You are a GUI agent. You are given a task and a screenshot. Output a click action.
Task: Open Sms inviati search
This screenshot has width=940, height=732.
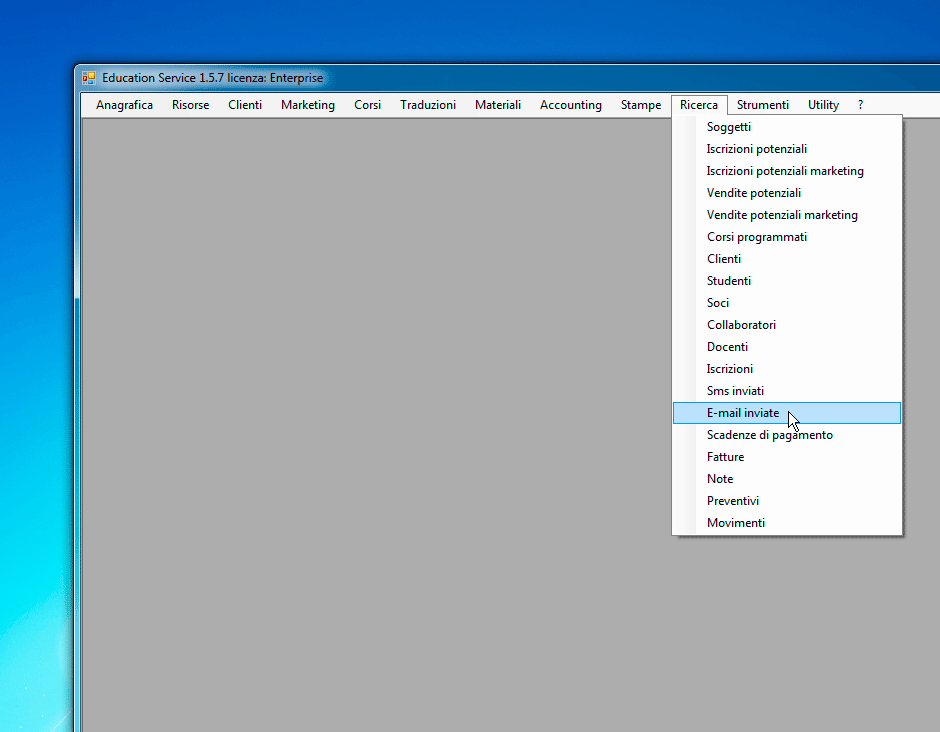pos(787,391)
